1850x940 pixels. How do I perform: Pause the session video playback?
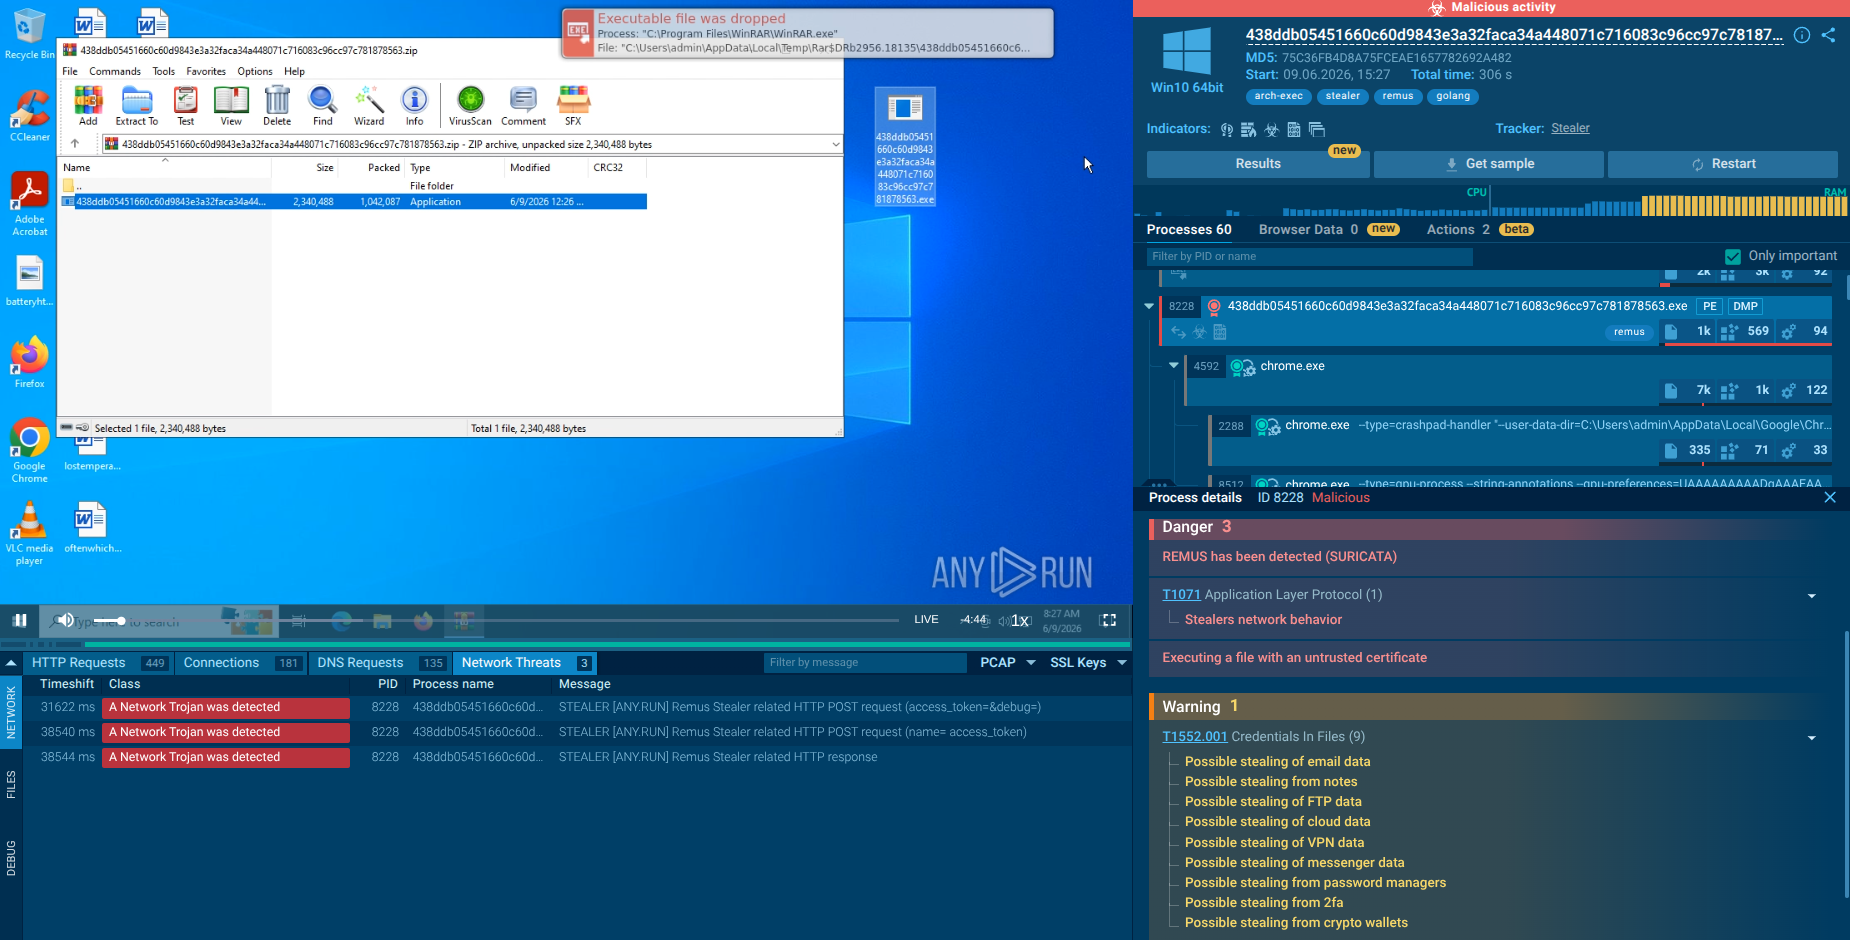[19, 620]
